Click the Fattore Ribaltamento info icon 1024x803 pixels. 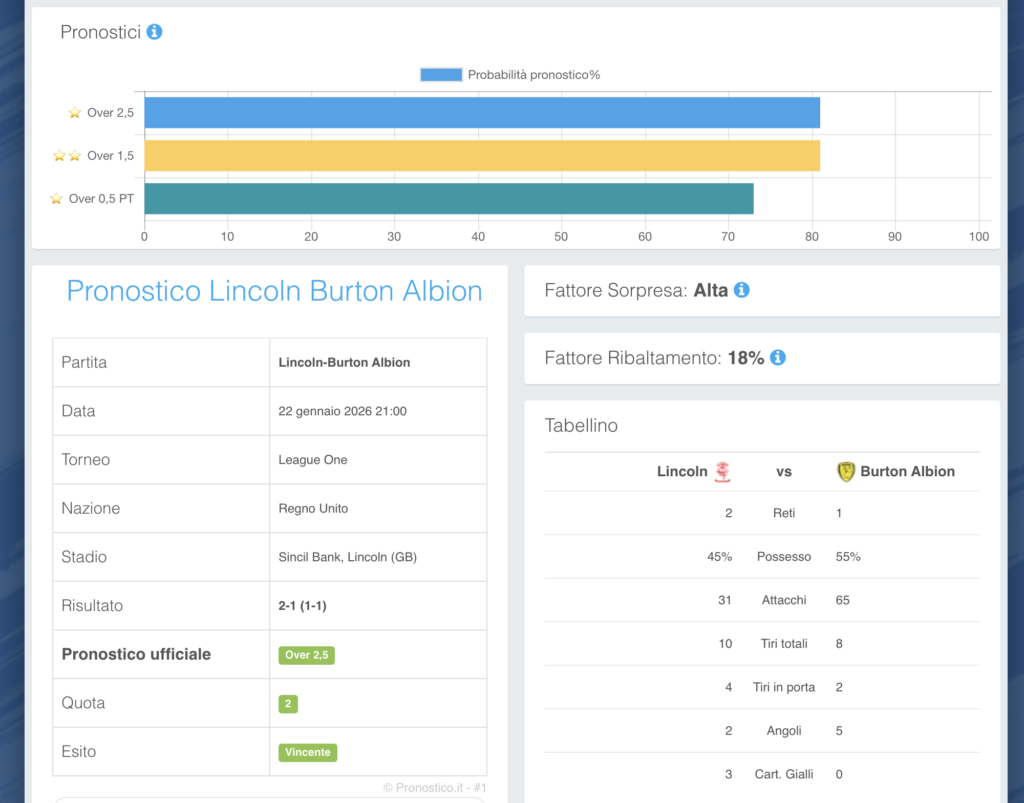point(777,357)
